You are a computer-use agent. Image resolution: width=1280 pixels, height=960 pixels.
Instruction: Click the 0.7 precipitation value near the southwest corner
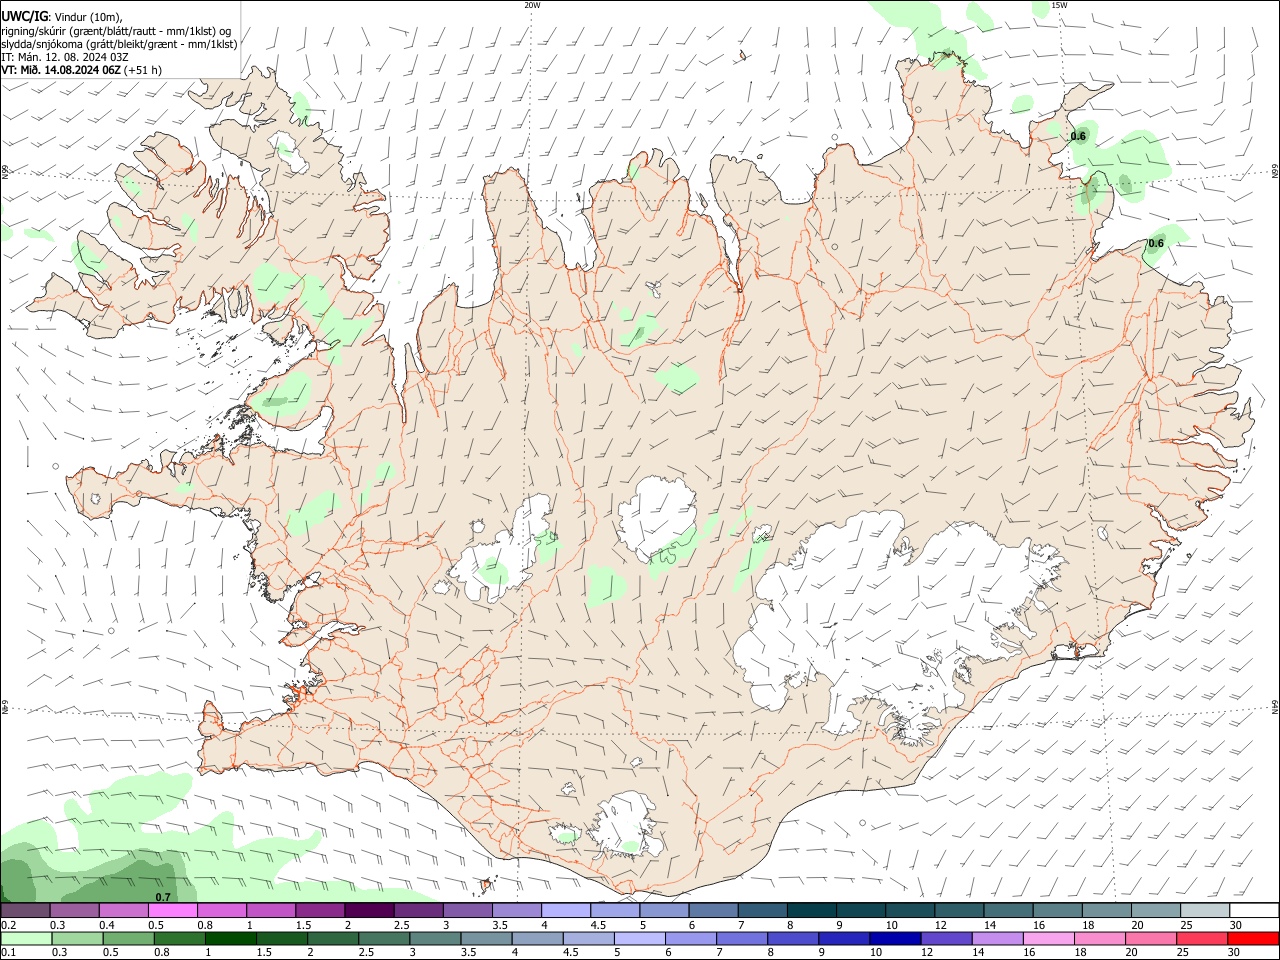163,897
